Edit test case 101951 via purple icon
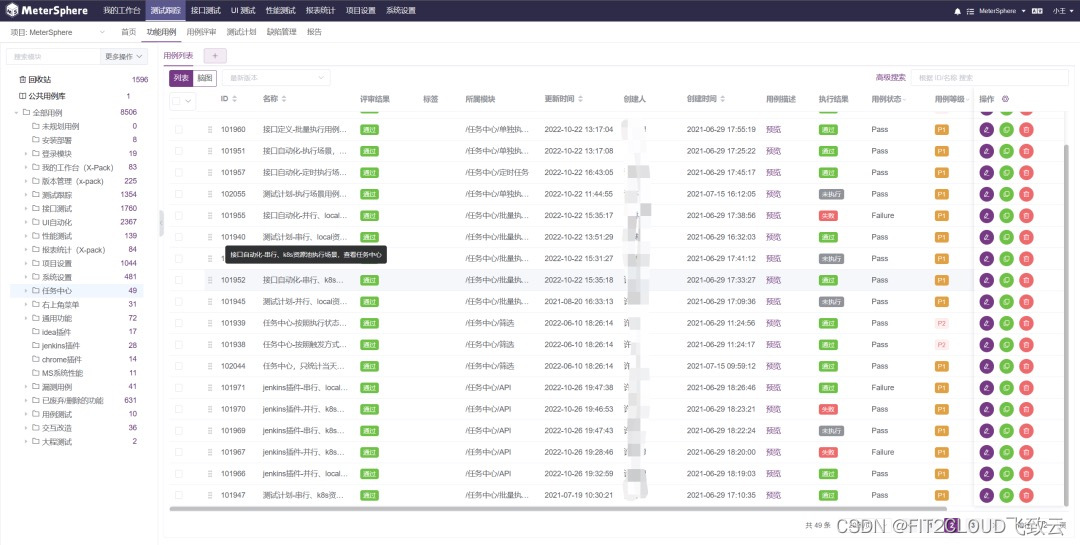Viewport: 1080px width, 545px height. [986, 151]
